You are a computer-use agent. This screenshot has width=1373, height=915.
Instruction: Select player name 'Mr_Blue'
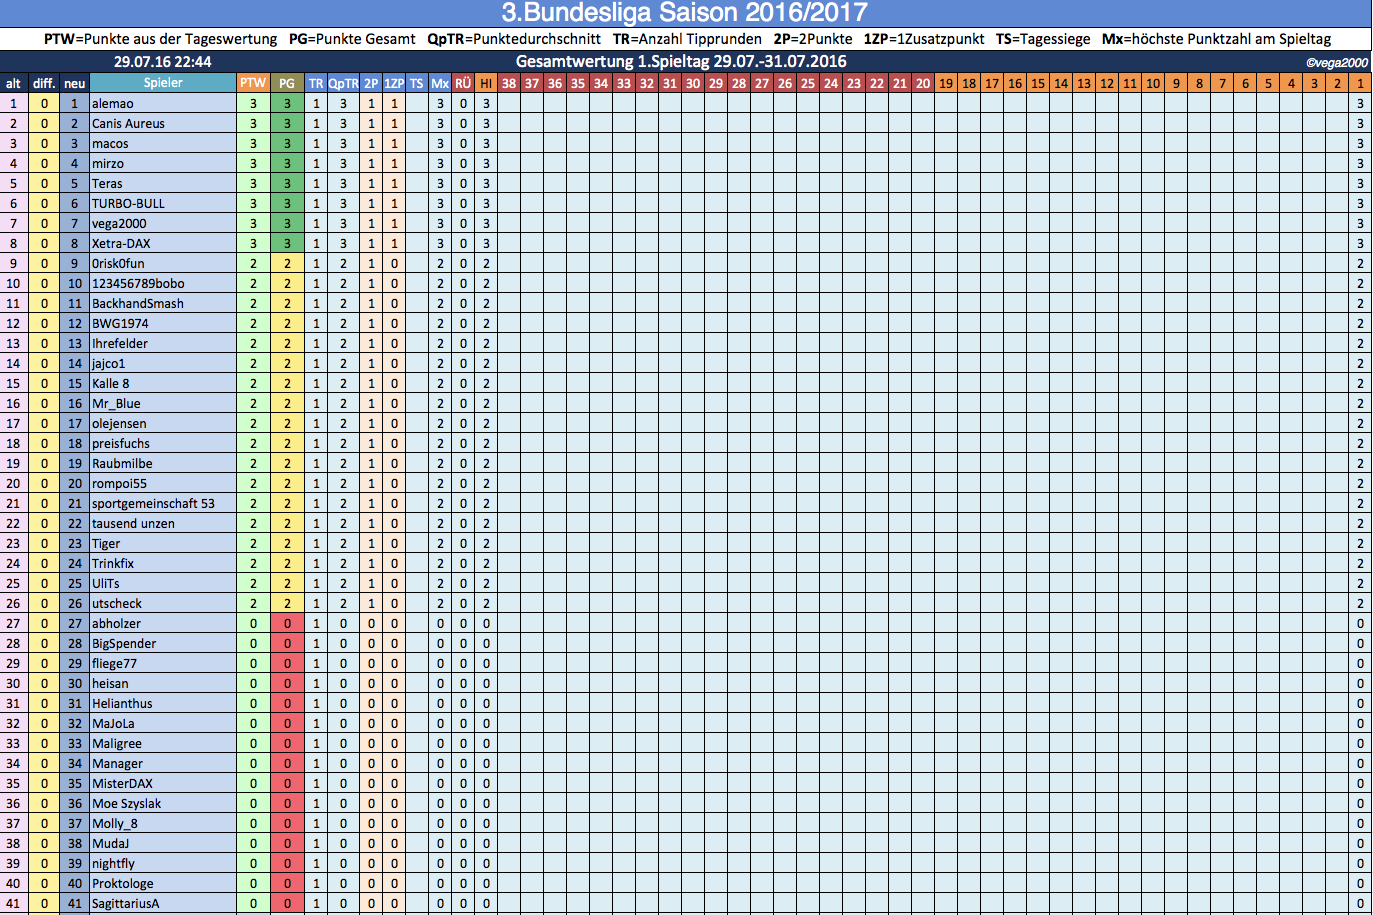pyautogui.click(x=116, y=403)
